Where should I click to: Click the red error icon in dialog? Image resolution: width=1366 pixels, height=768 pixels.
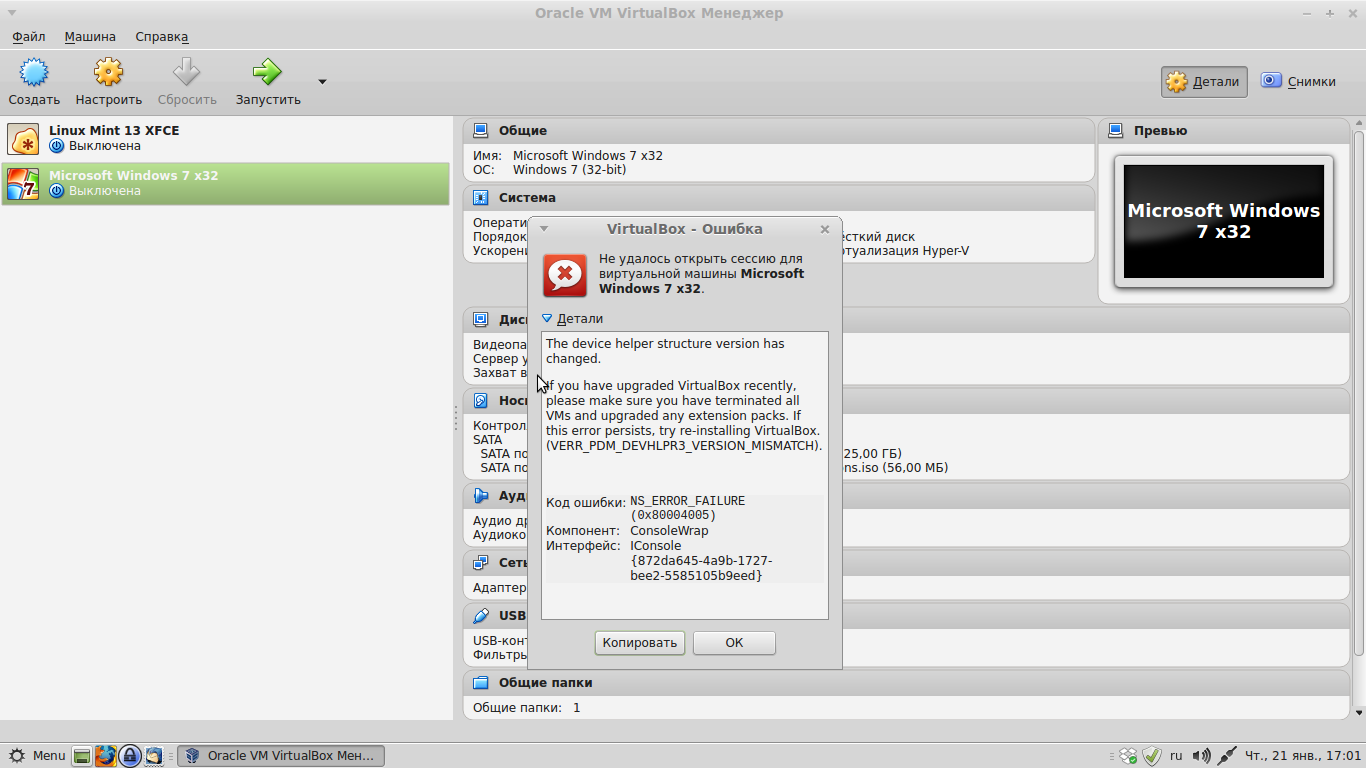pyautogui.click(x=565, y=275)
